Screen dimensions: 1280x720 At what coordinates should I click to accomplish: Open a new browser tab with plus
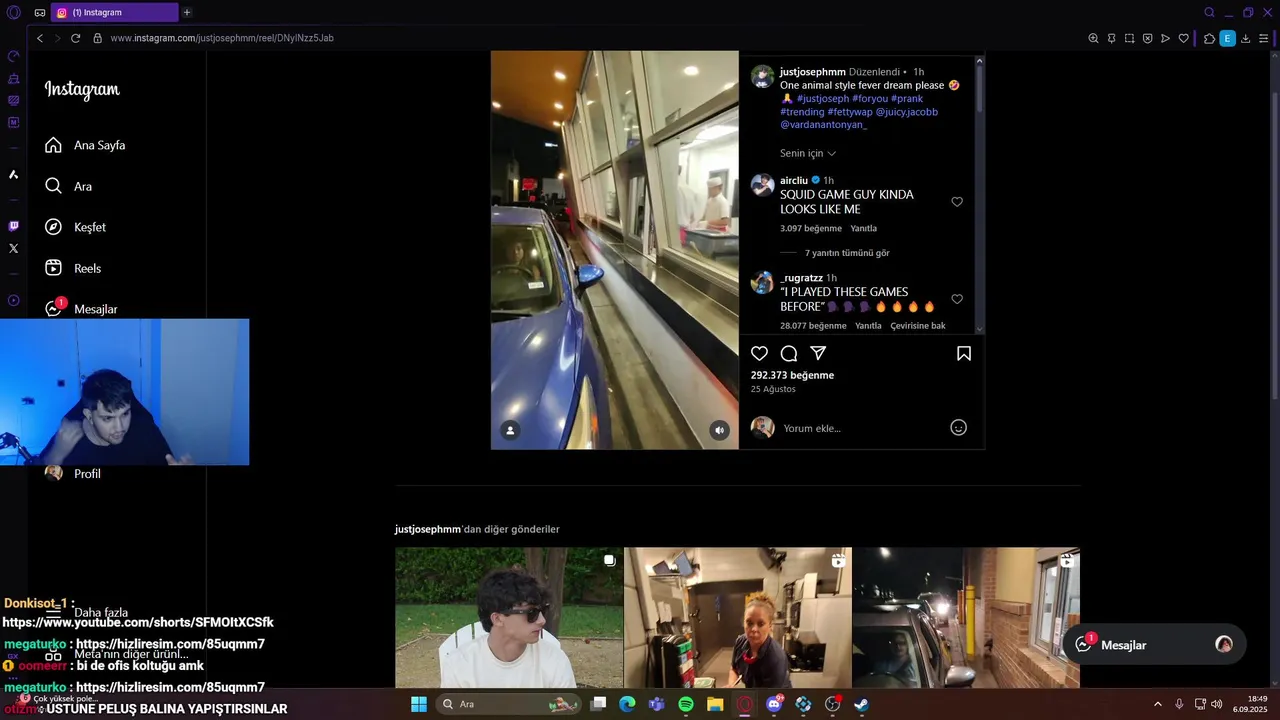(186, 12)
